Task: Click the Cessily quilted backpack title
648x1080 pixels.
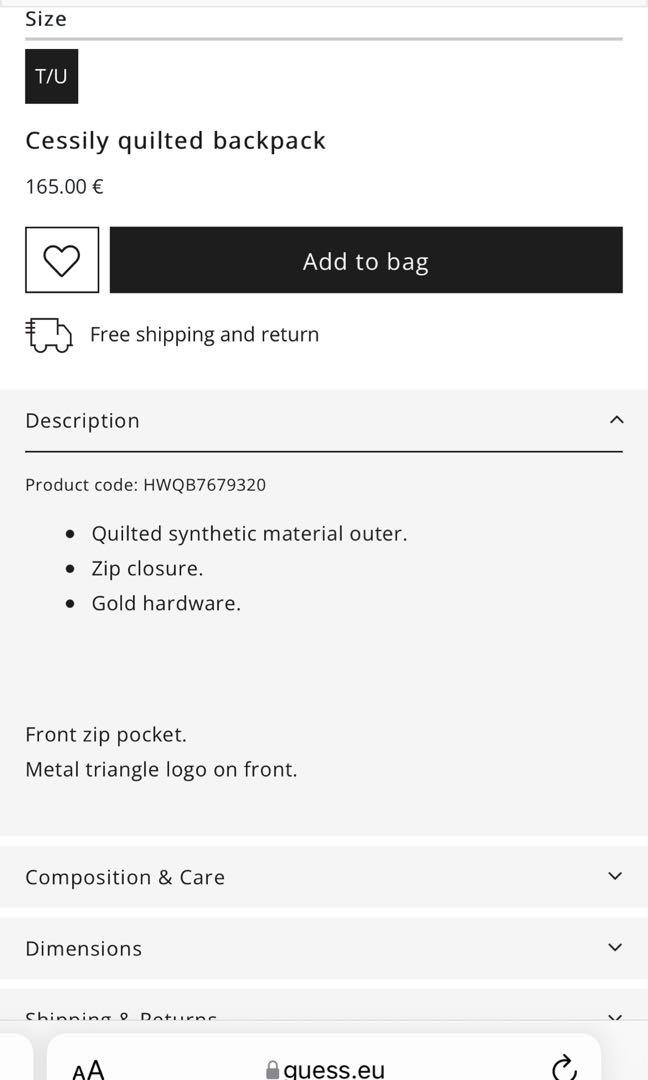Action: (x=176, y=141)
